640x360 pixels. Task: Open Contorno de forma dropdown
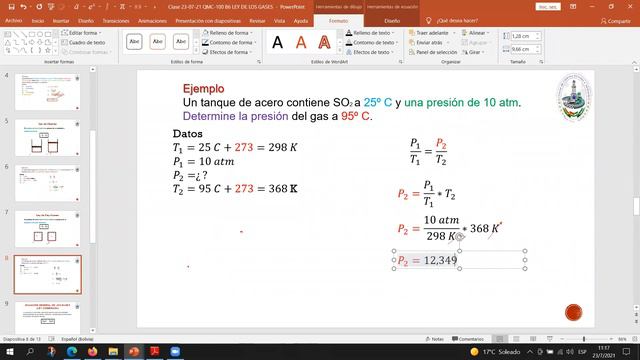coord(229,42)
